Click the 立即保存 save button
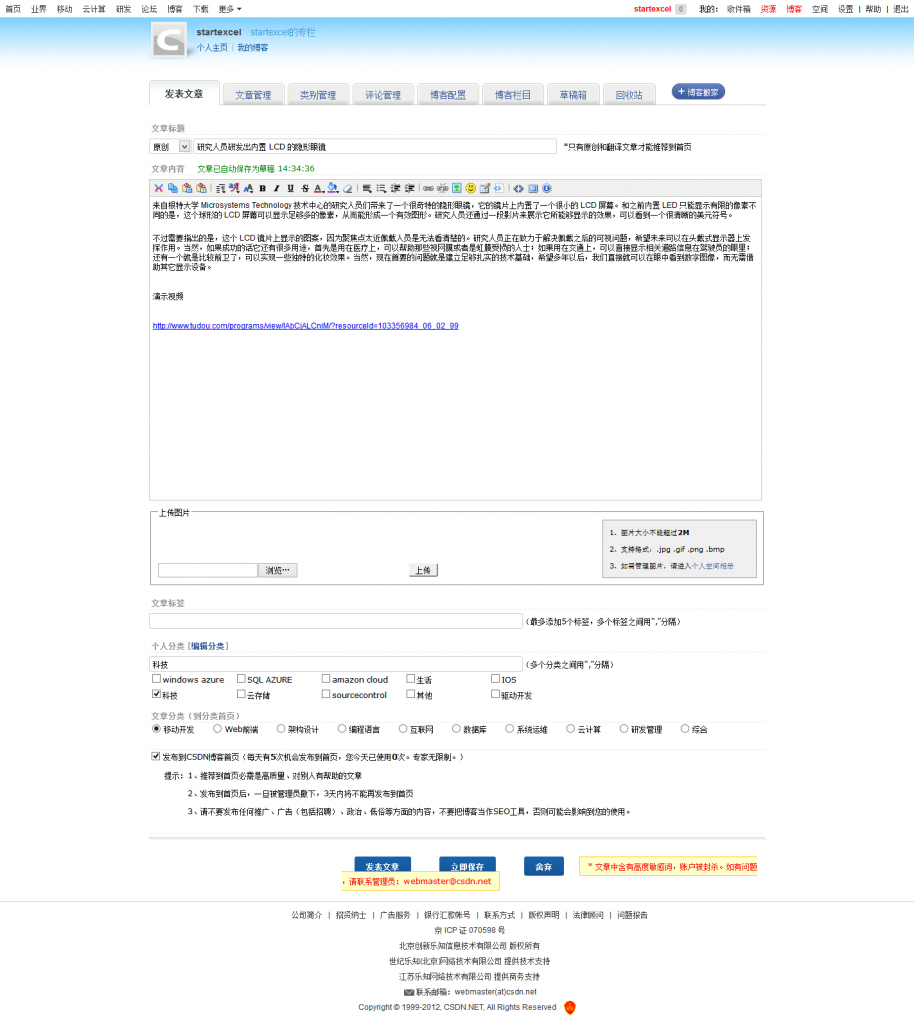The height and width of the screenshot is (1024, 914). tap(467, 865)
